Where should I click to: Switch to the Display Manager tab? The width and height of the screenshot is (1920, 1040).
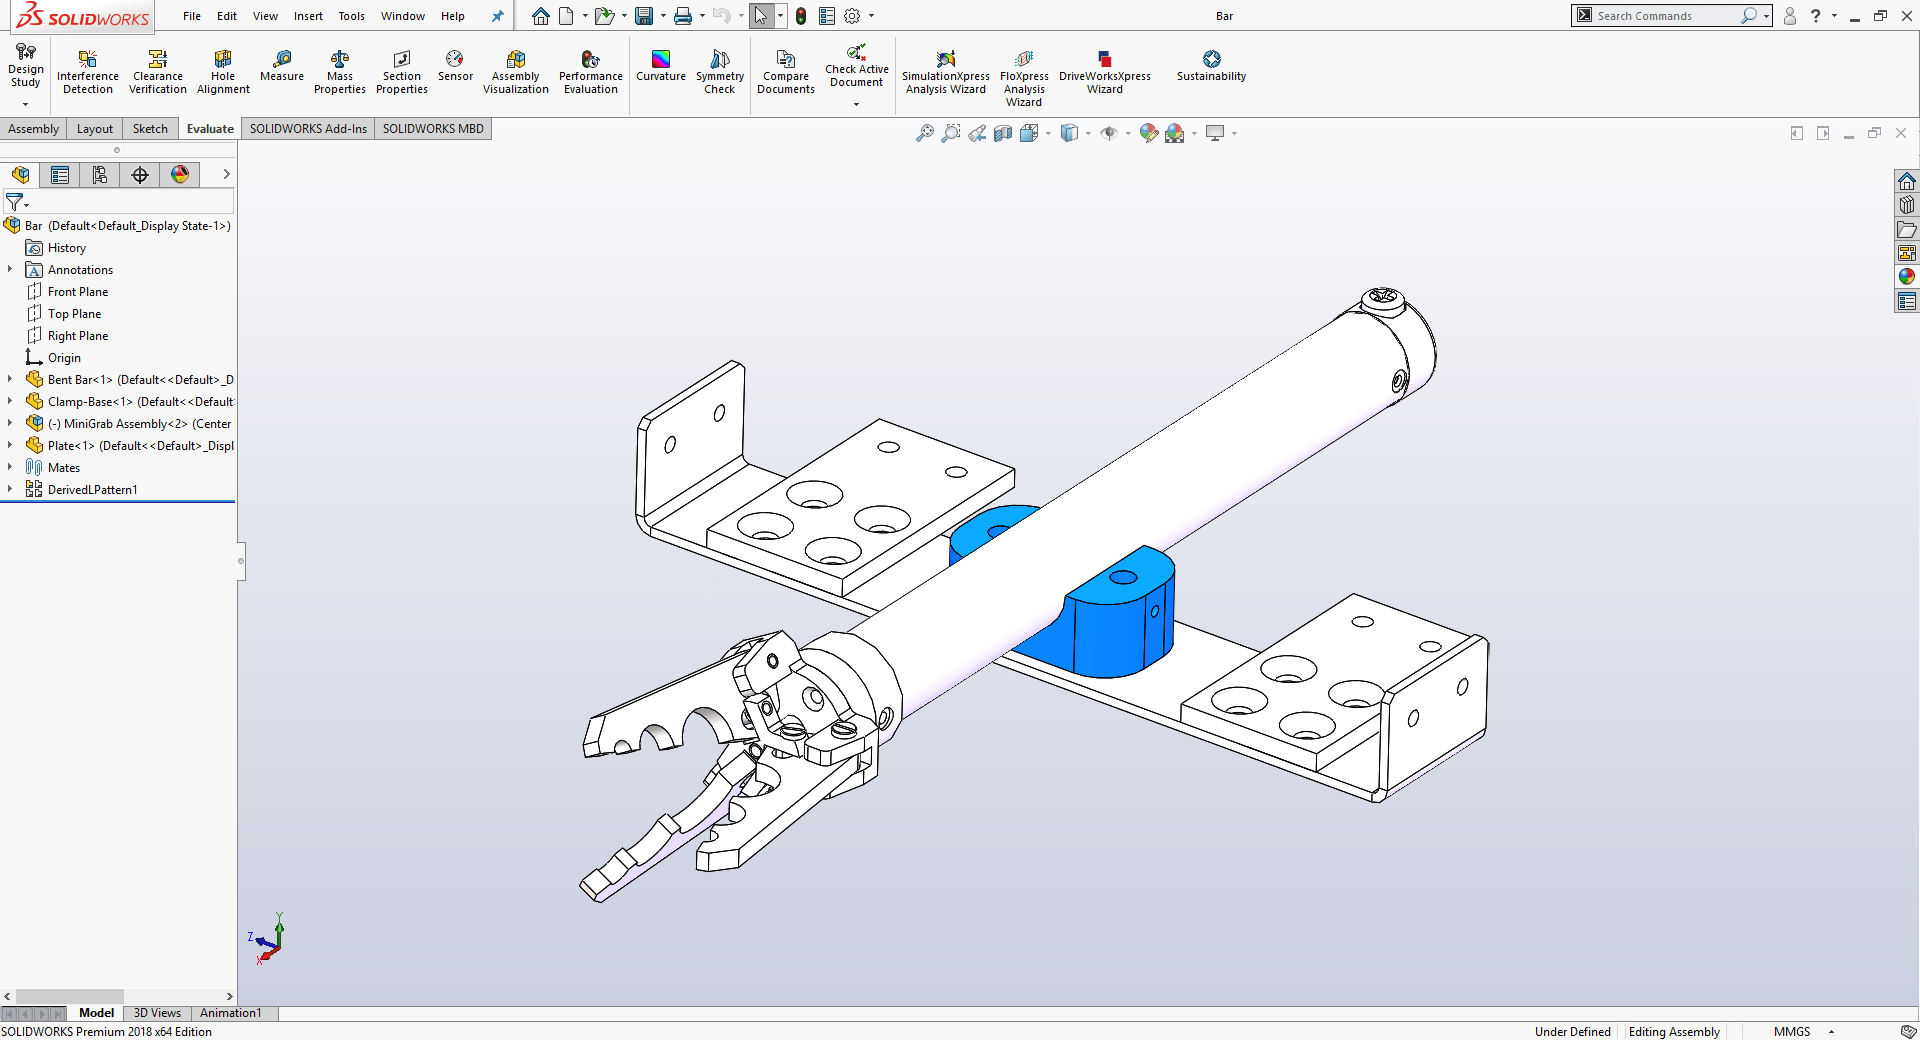coord(179,175)
